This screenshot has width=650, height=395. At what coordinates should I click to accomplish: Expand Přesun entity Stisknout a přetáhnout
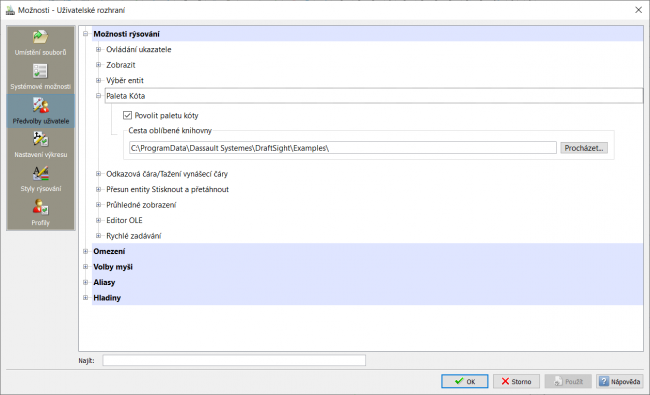point(98,189)
